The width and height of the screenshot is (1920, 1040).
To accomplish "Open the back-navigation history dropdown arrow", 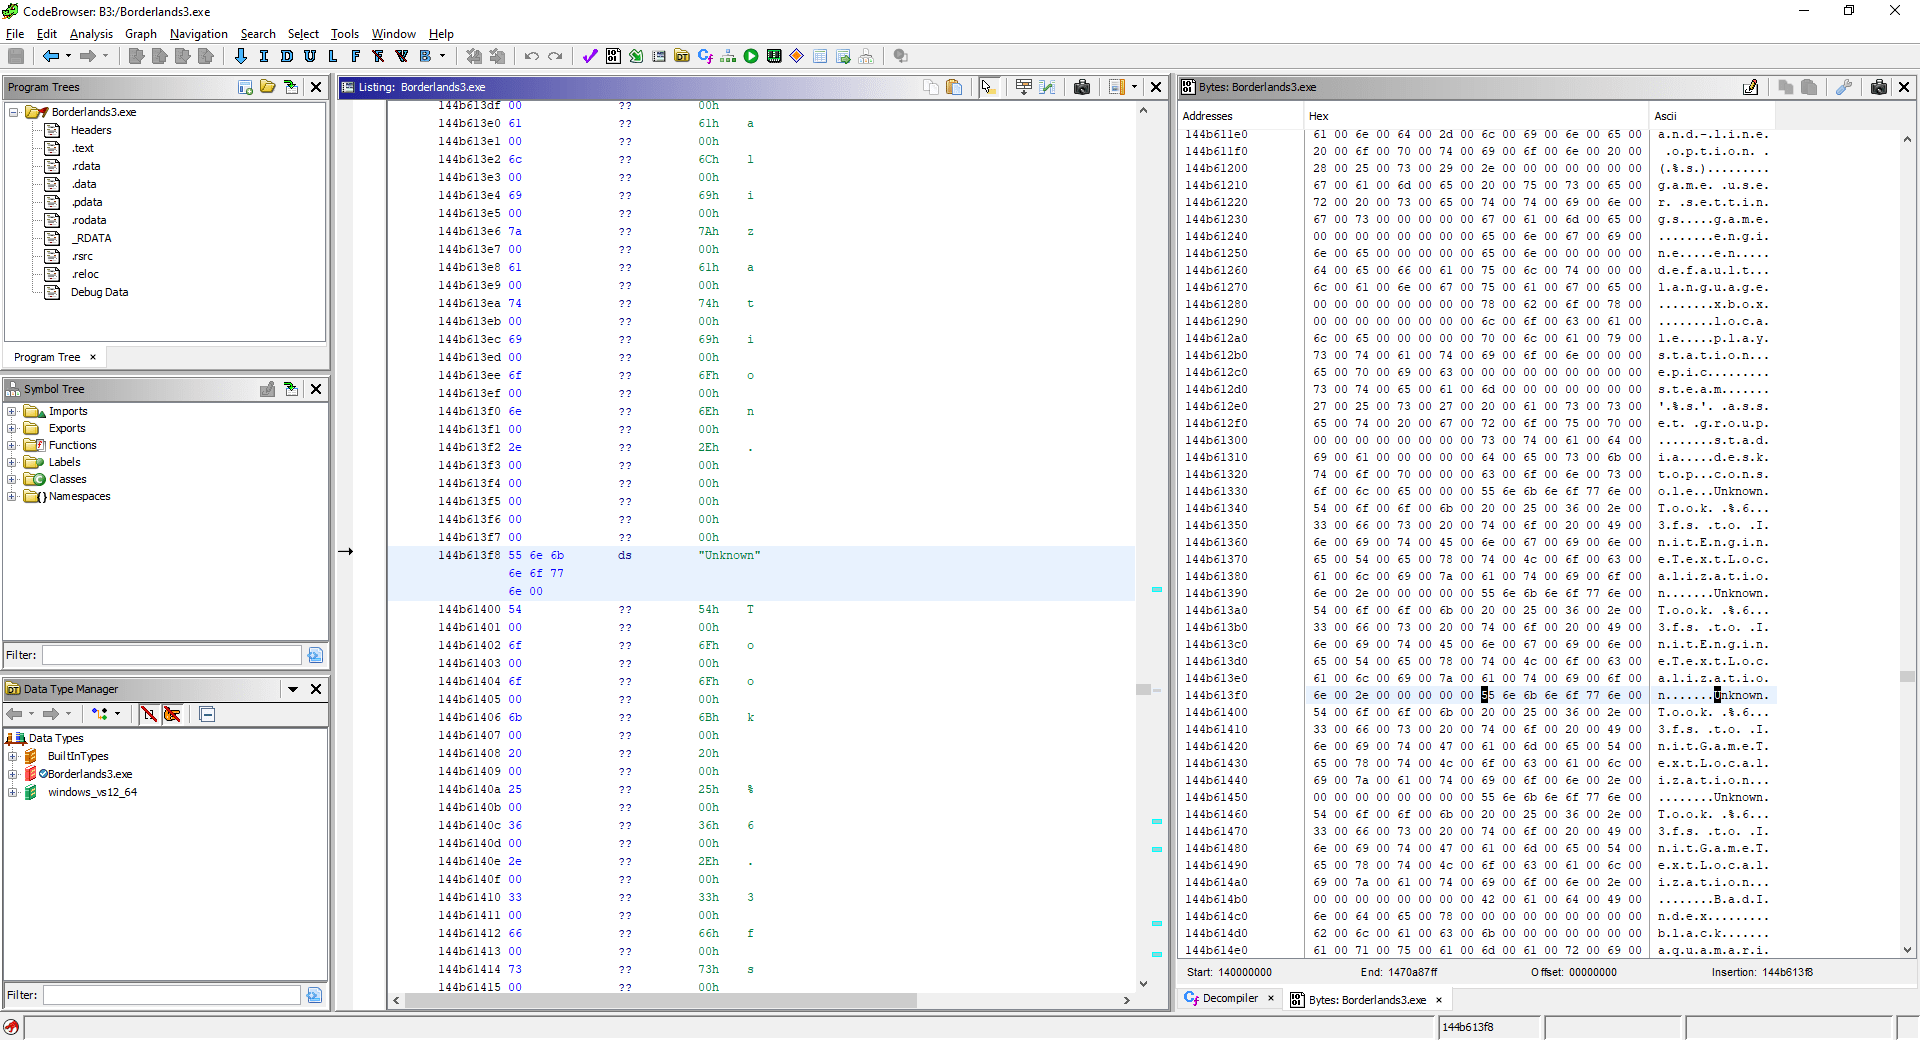I will point(67,56).
